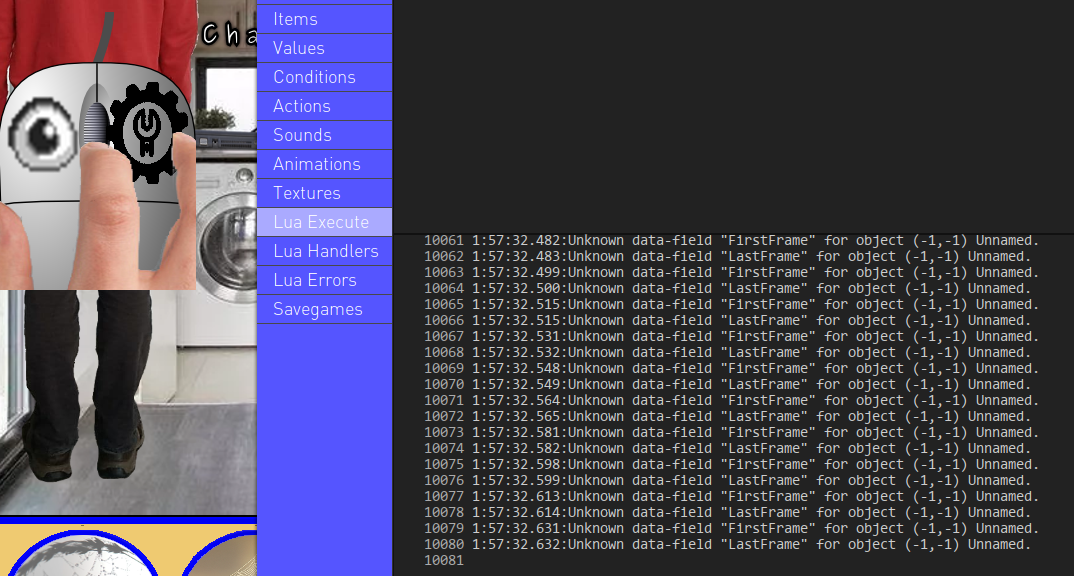Select the Animations tab
The height and width of the screenshot is (576, 1074).
coord(325,164)
